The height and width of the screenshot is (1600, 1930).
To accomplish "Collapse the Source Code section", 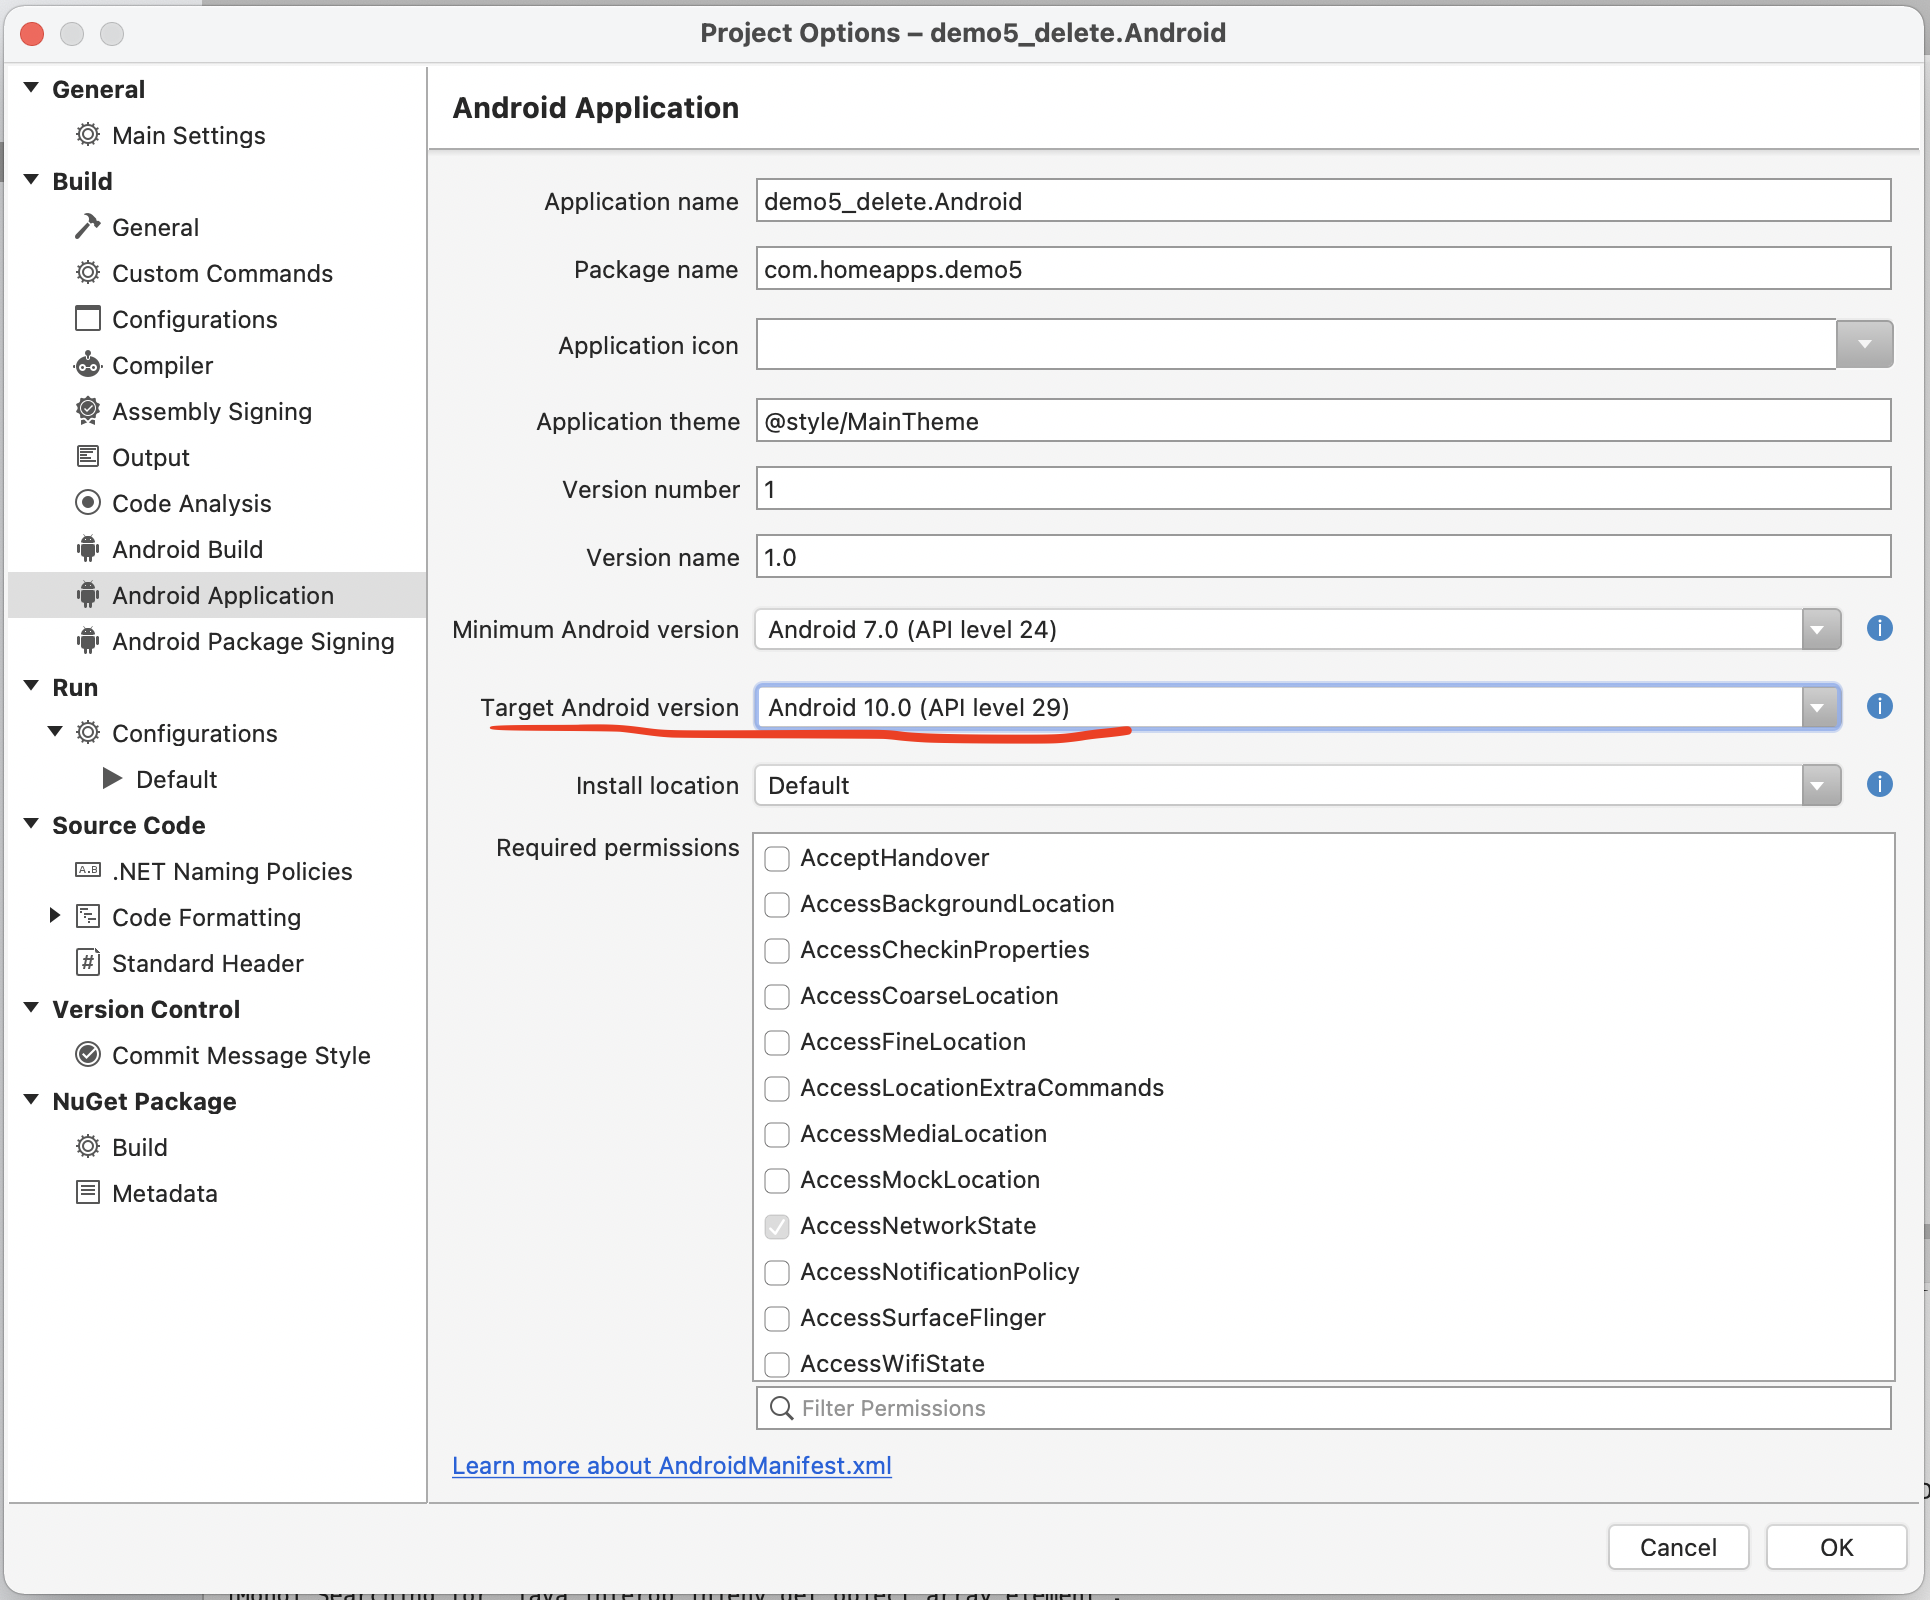I will coord(31,824).
